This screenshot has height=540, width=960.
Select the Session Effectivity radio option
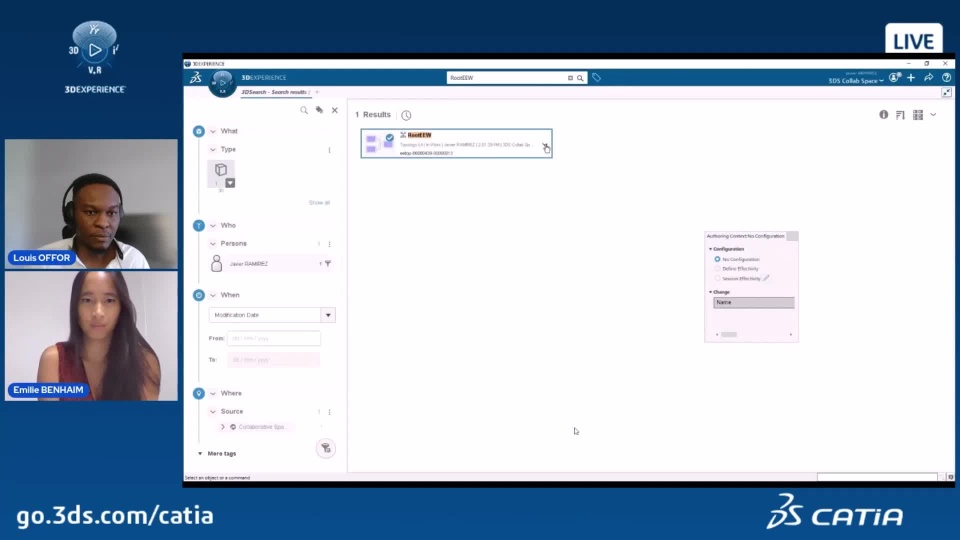coord(718,279)
